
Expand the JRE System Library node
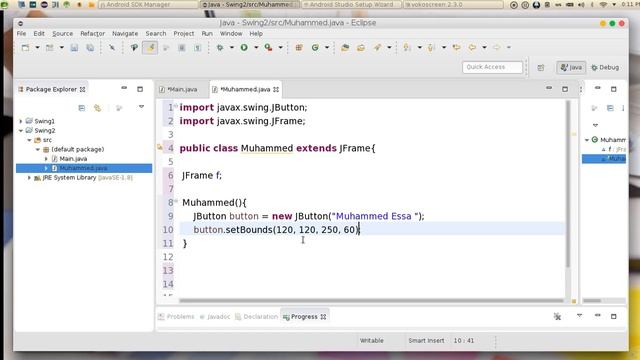[x=29, y=178]
